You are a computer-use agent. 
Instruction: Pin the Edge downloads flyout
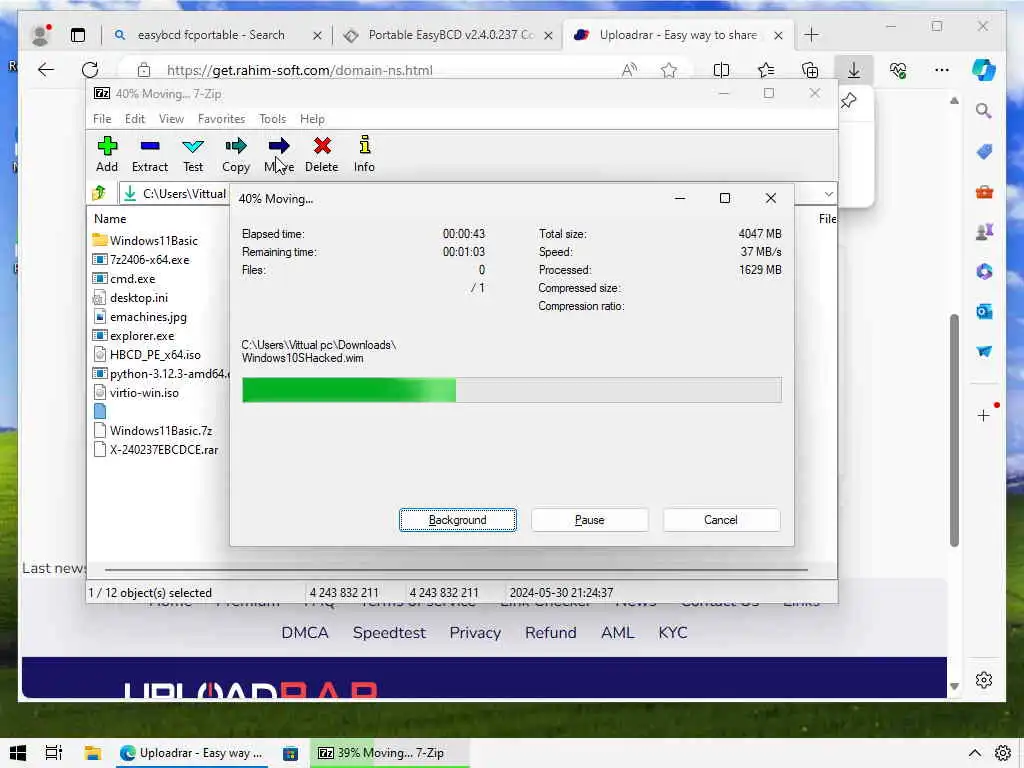pos(848,101)
